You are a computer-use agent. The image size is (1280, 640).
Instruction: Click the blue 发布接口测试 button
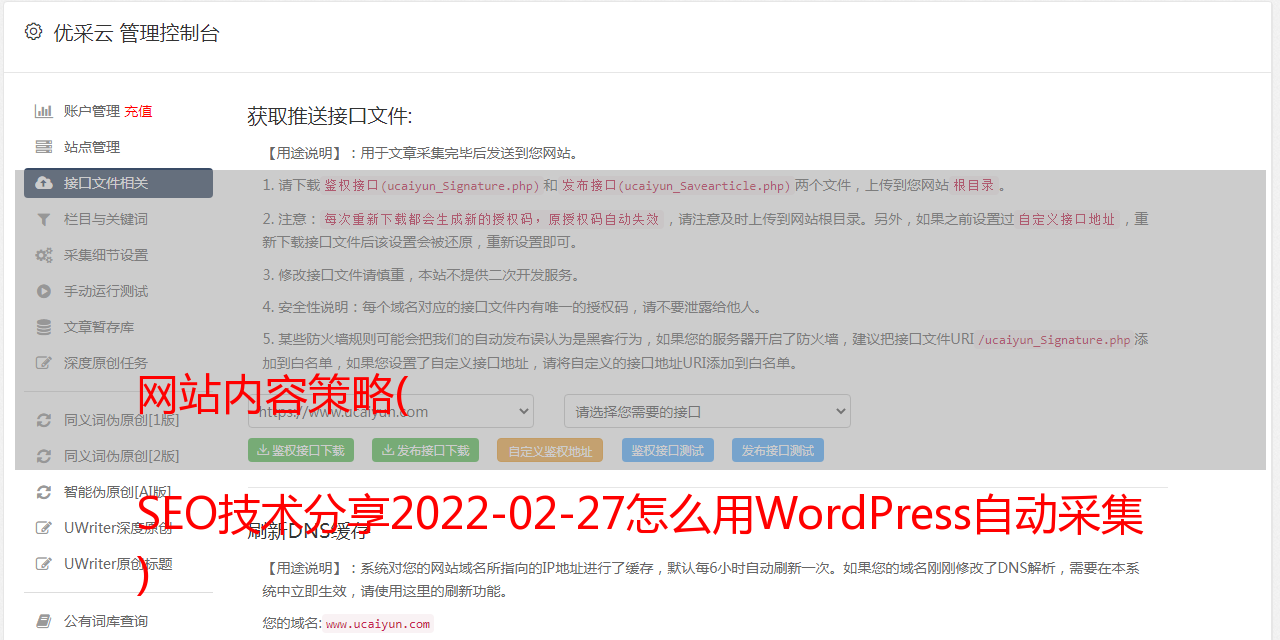click(778, 450)
